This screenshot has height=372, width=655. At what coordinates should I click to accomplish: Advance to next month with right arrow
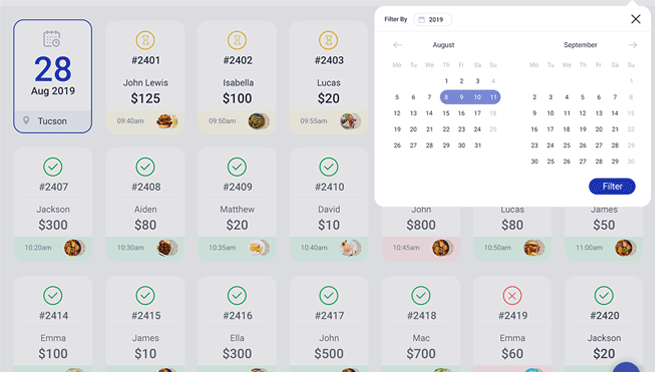[x=632, y=45]
